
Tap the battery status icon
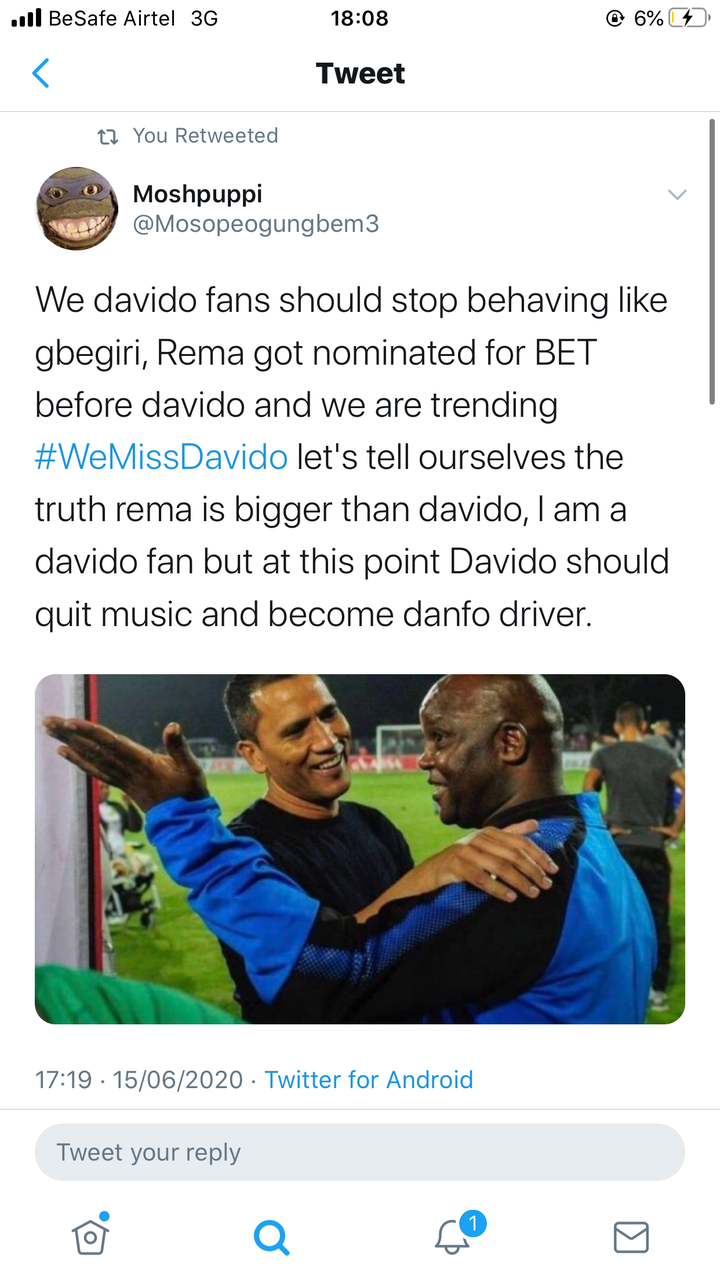pos(690,18)
